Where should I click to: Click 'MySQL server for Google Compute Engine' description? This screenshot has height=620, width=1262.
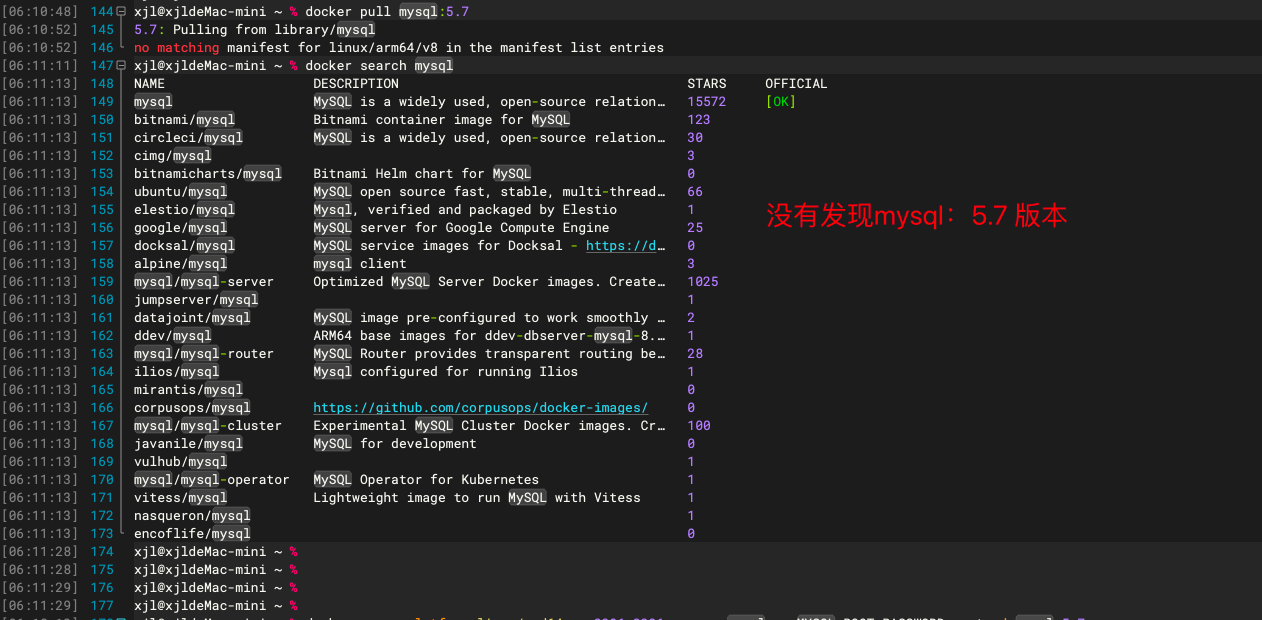point(461,228)
